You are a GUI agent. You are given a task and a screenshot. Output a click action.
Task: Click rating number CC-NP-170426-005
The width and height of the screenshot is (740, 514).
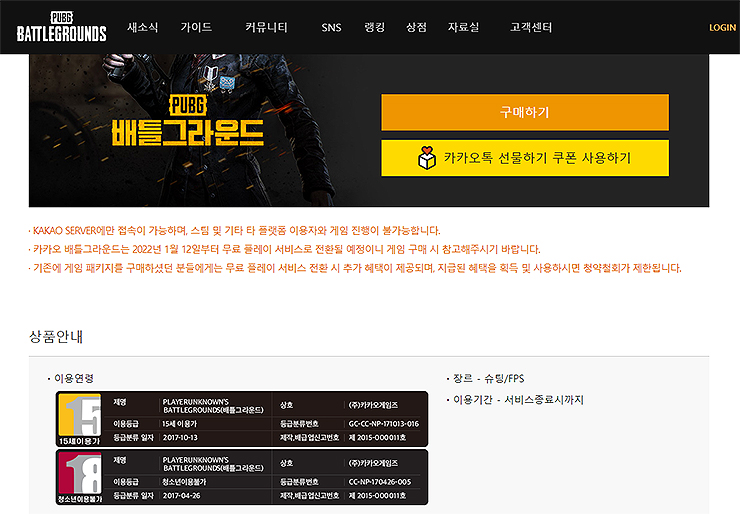[x=379, y=482]
